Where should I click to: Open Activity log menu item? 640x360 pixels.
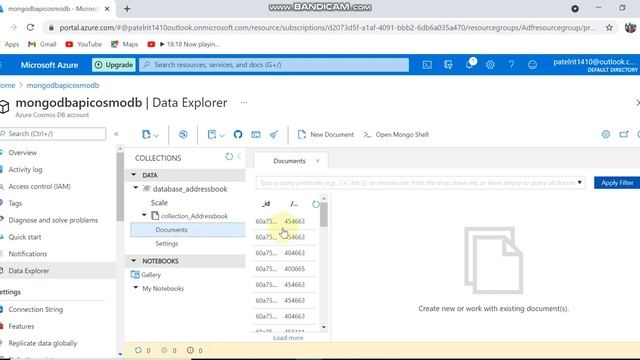coord(25,169)
